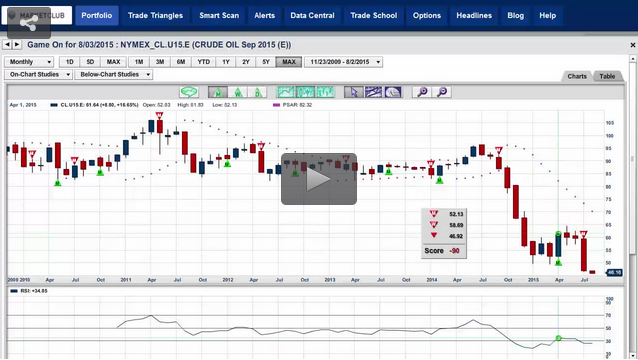Screen dimensions: 638x360
Task: Select the 5Y time range button
Action: click(266, 62)
